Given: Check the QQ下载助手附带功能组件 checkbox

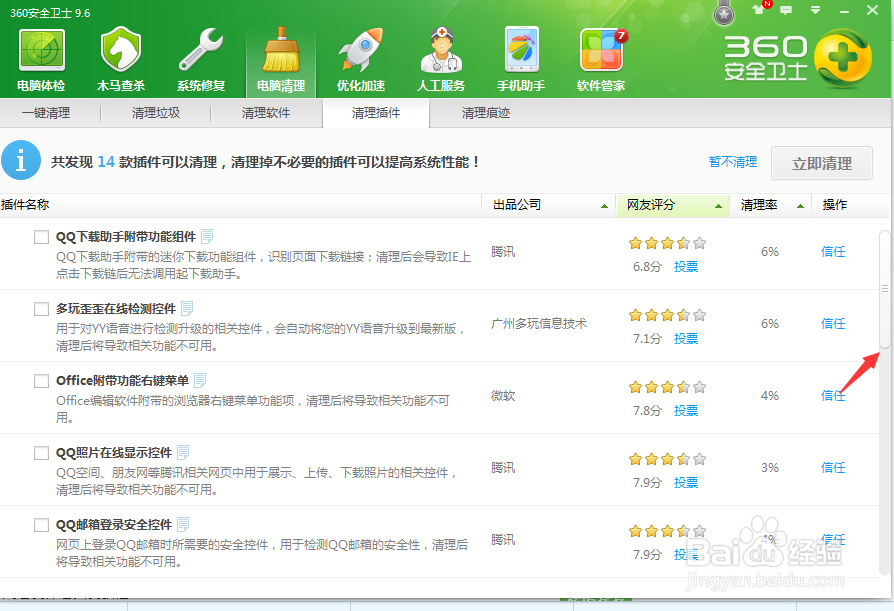Looking at the screenshot, I should coord(41,237).
